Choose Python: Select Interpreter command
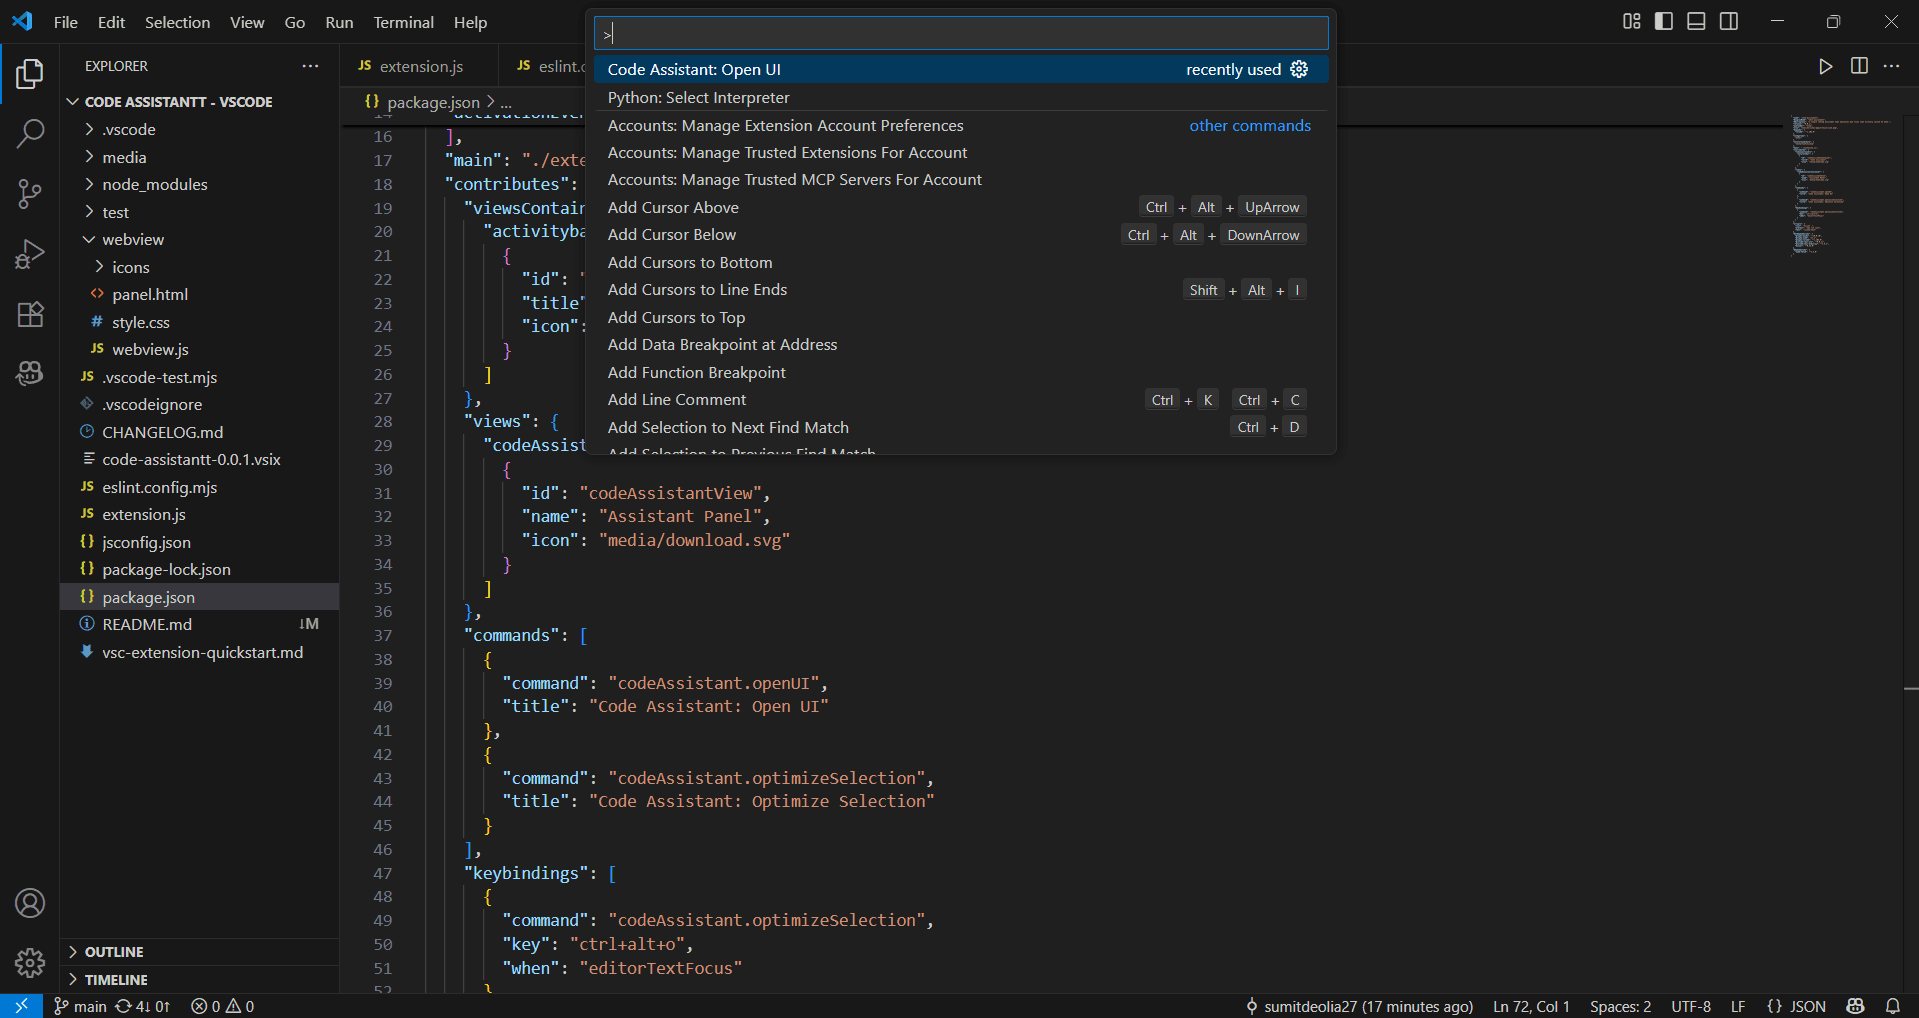 [x=961, y=97]
